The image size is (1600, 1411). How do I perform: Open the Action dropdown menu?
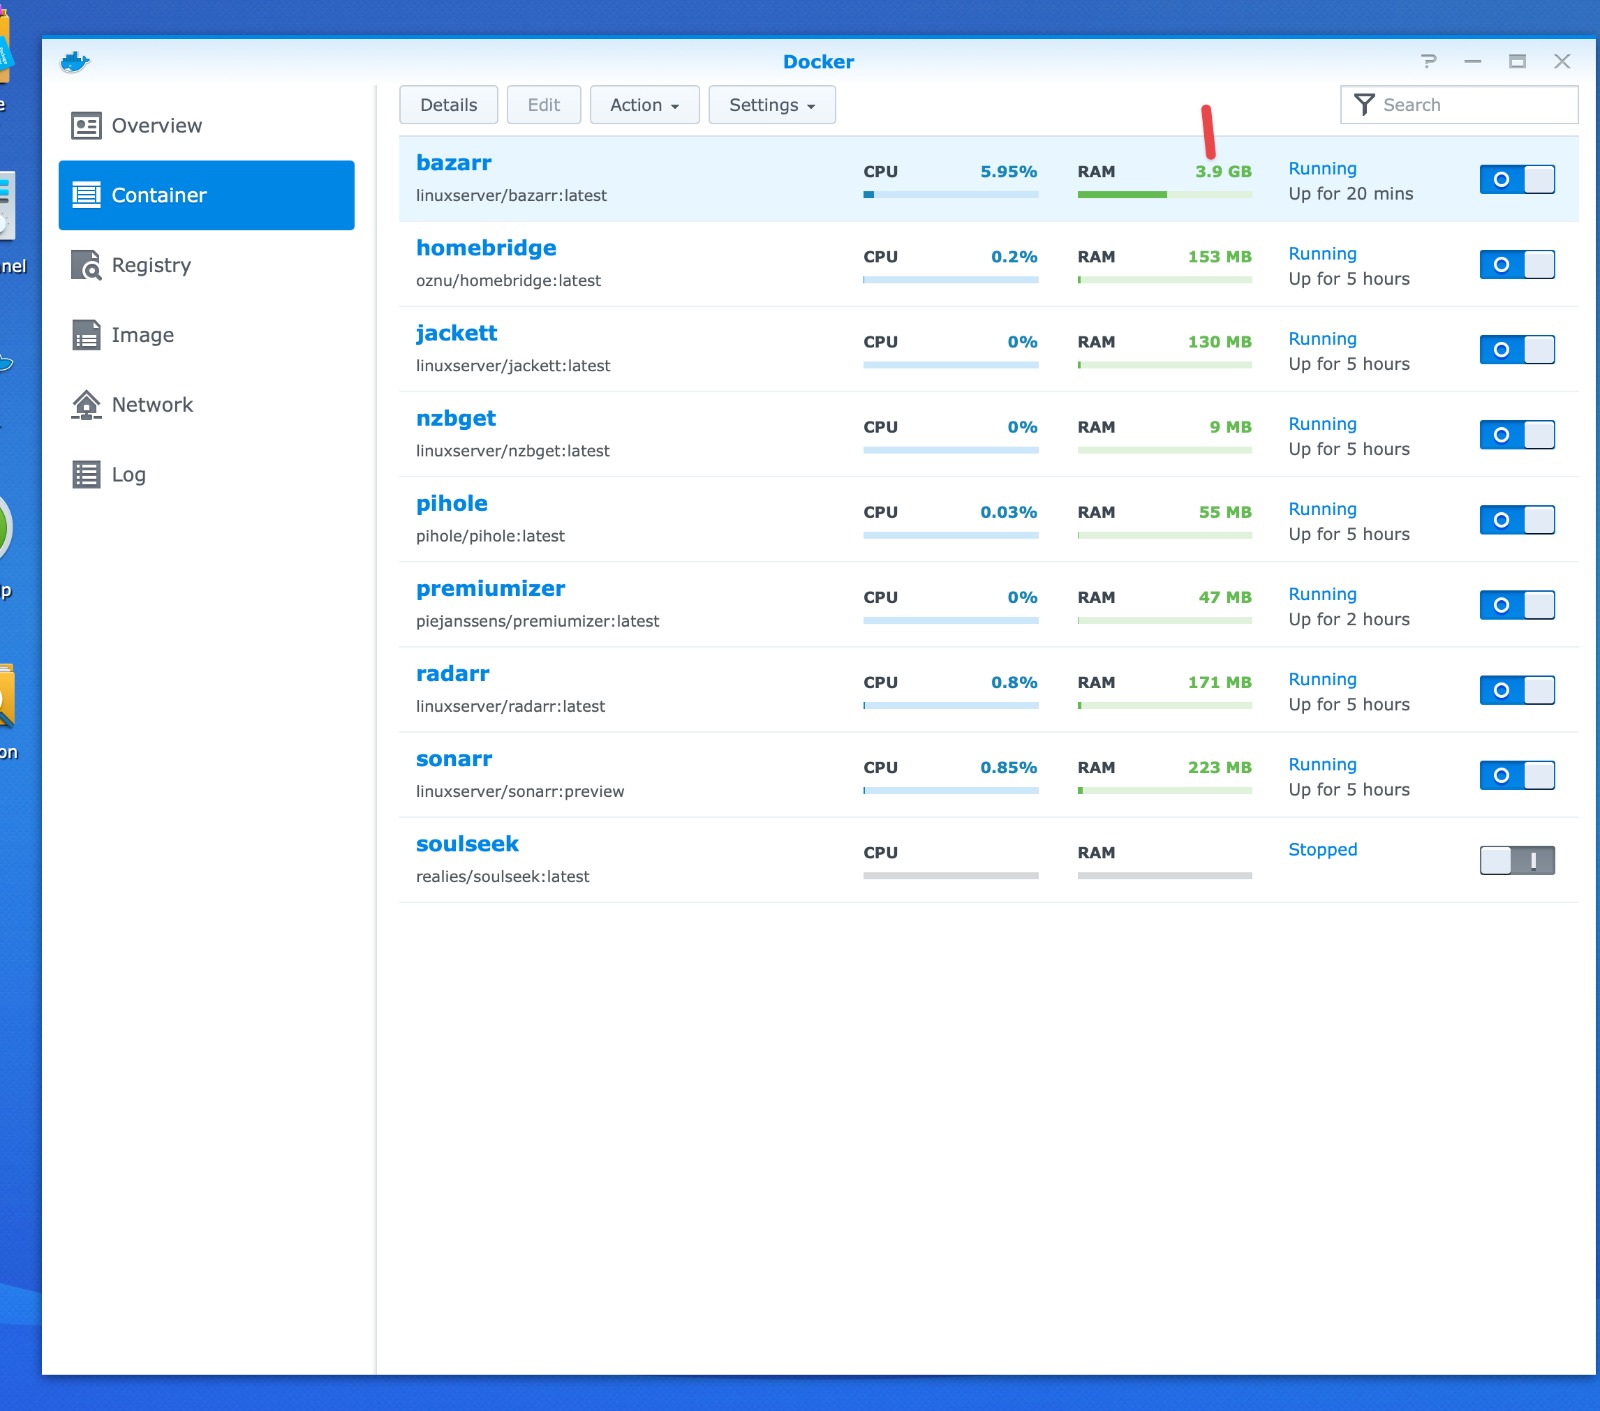(644, 104)
